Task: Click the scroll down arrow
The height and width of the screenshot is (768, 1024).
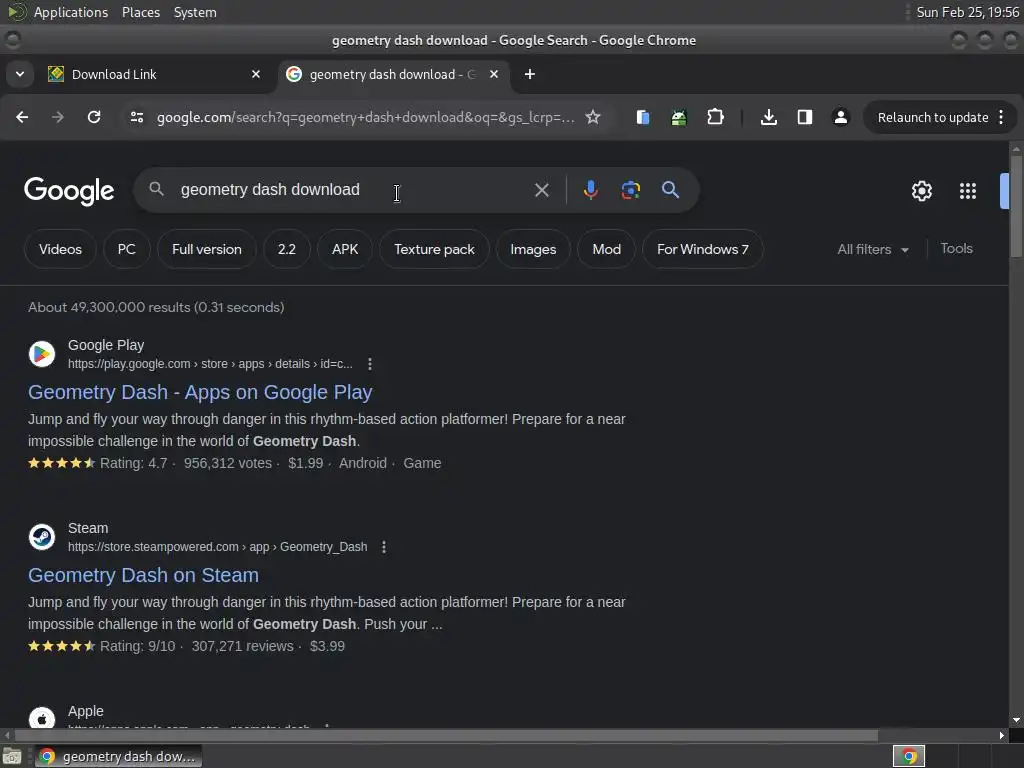Action: [x=1016, y=720]
